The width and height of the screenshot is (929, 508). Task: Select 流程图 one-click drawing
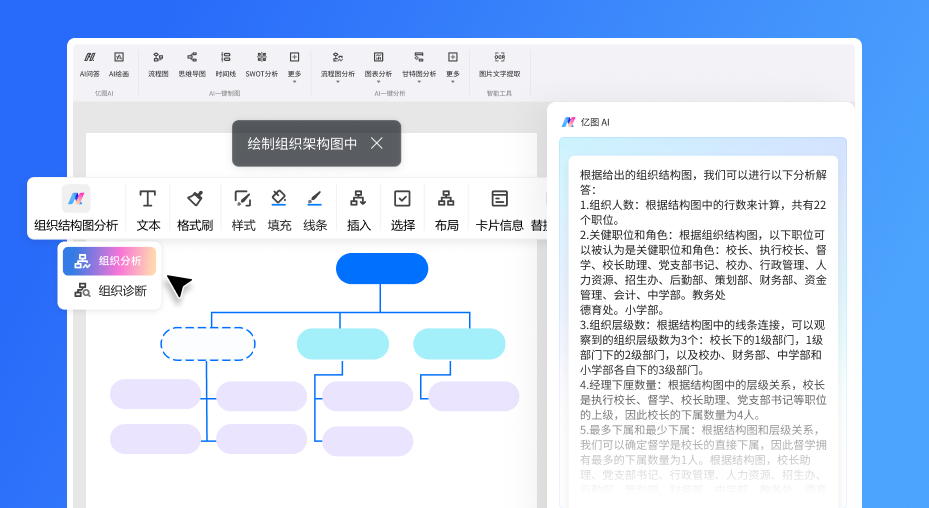[158, 65]
